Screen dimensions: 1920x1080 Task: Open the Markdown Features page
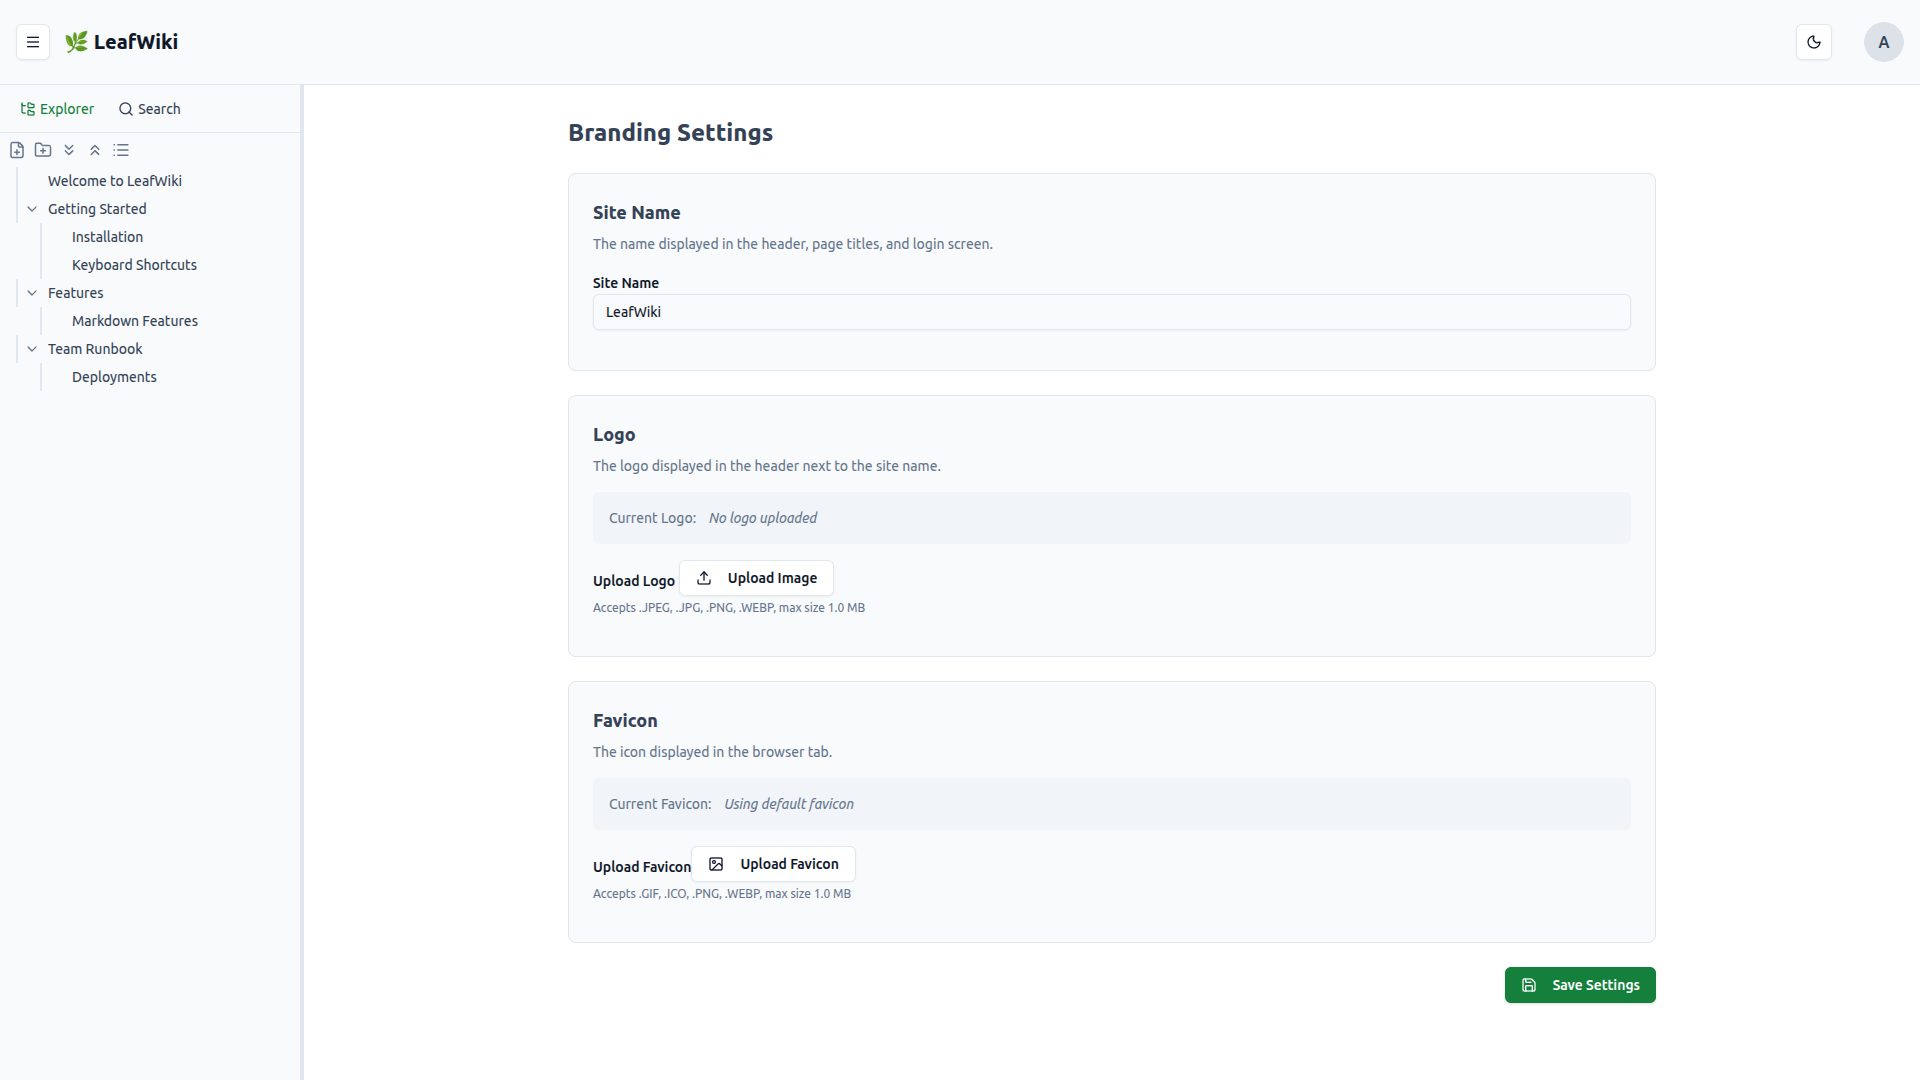pyautogui.click(x=135, y=321)
